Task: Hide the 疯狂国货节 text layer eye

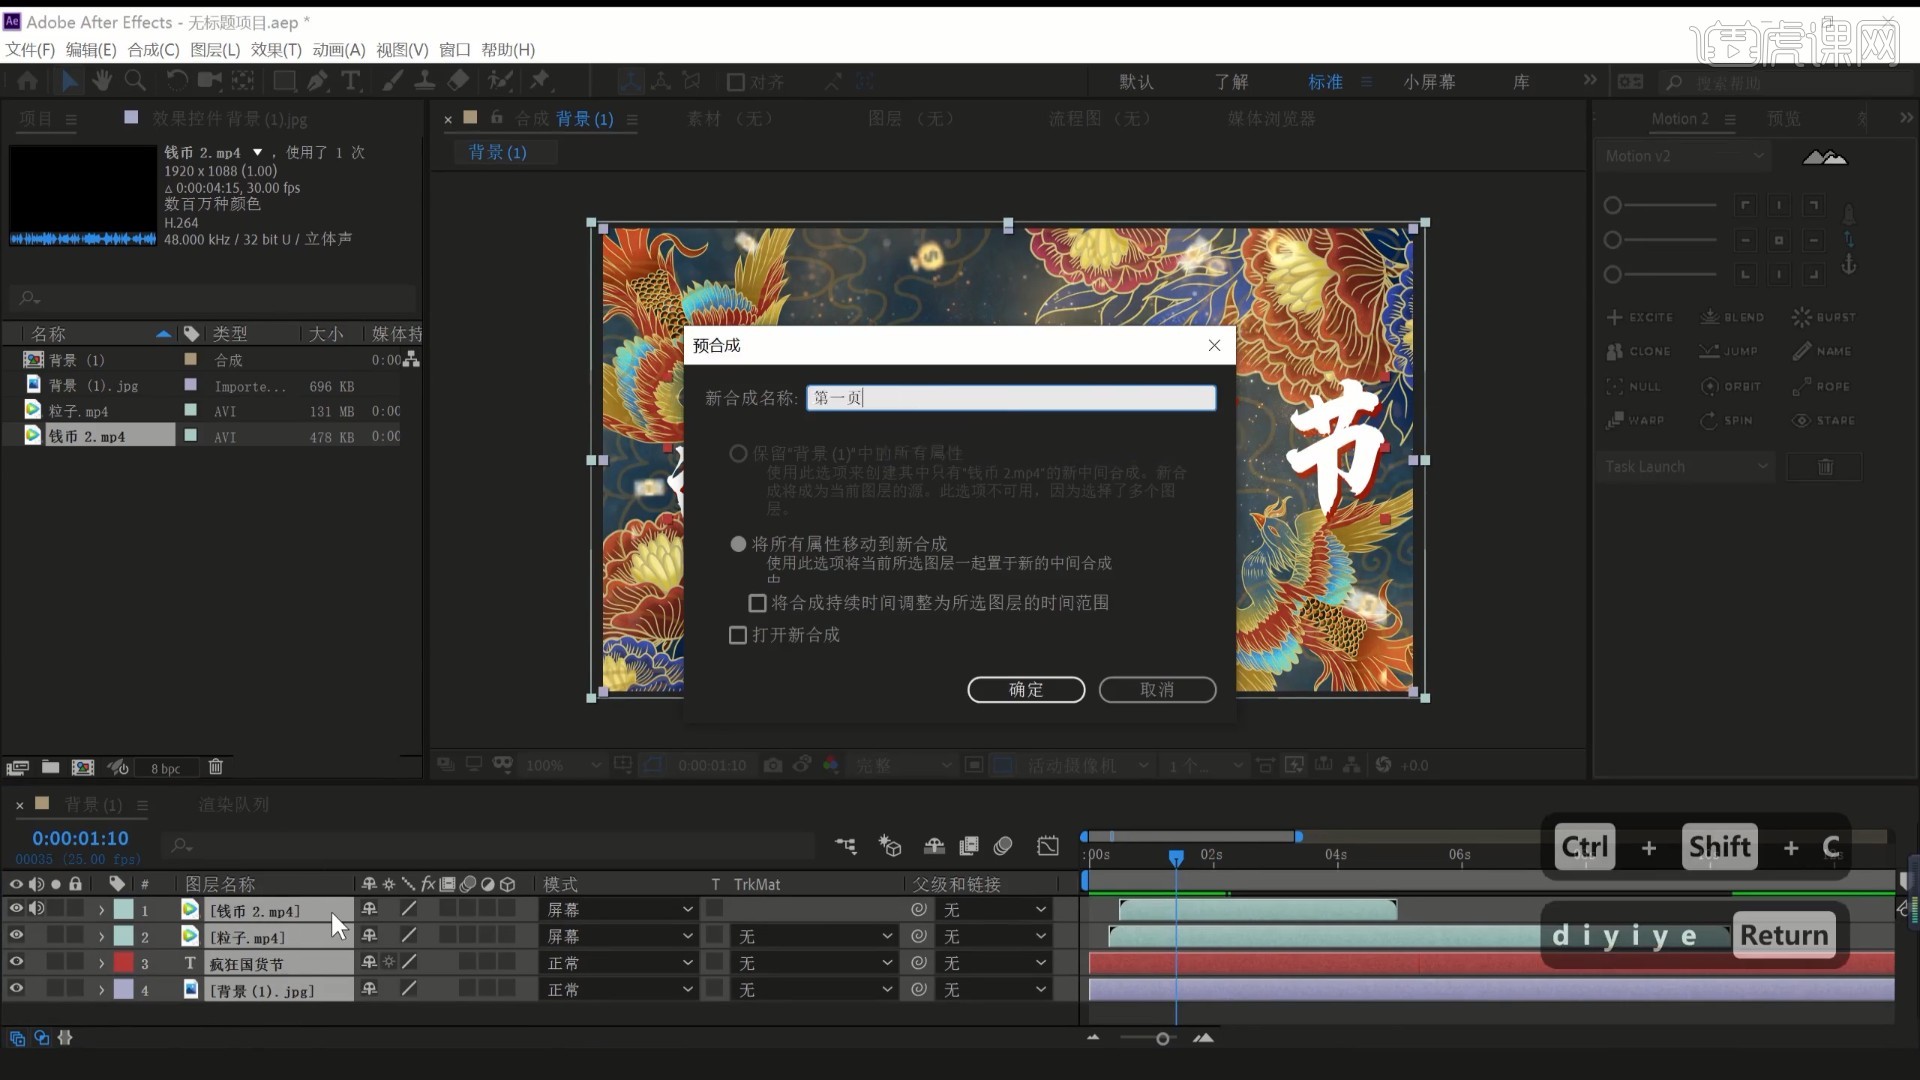Action: [x=16, y=962]
